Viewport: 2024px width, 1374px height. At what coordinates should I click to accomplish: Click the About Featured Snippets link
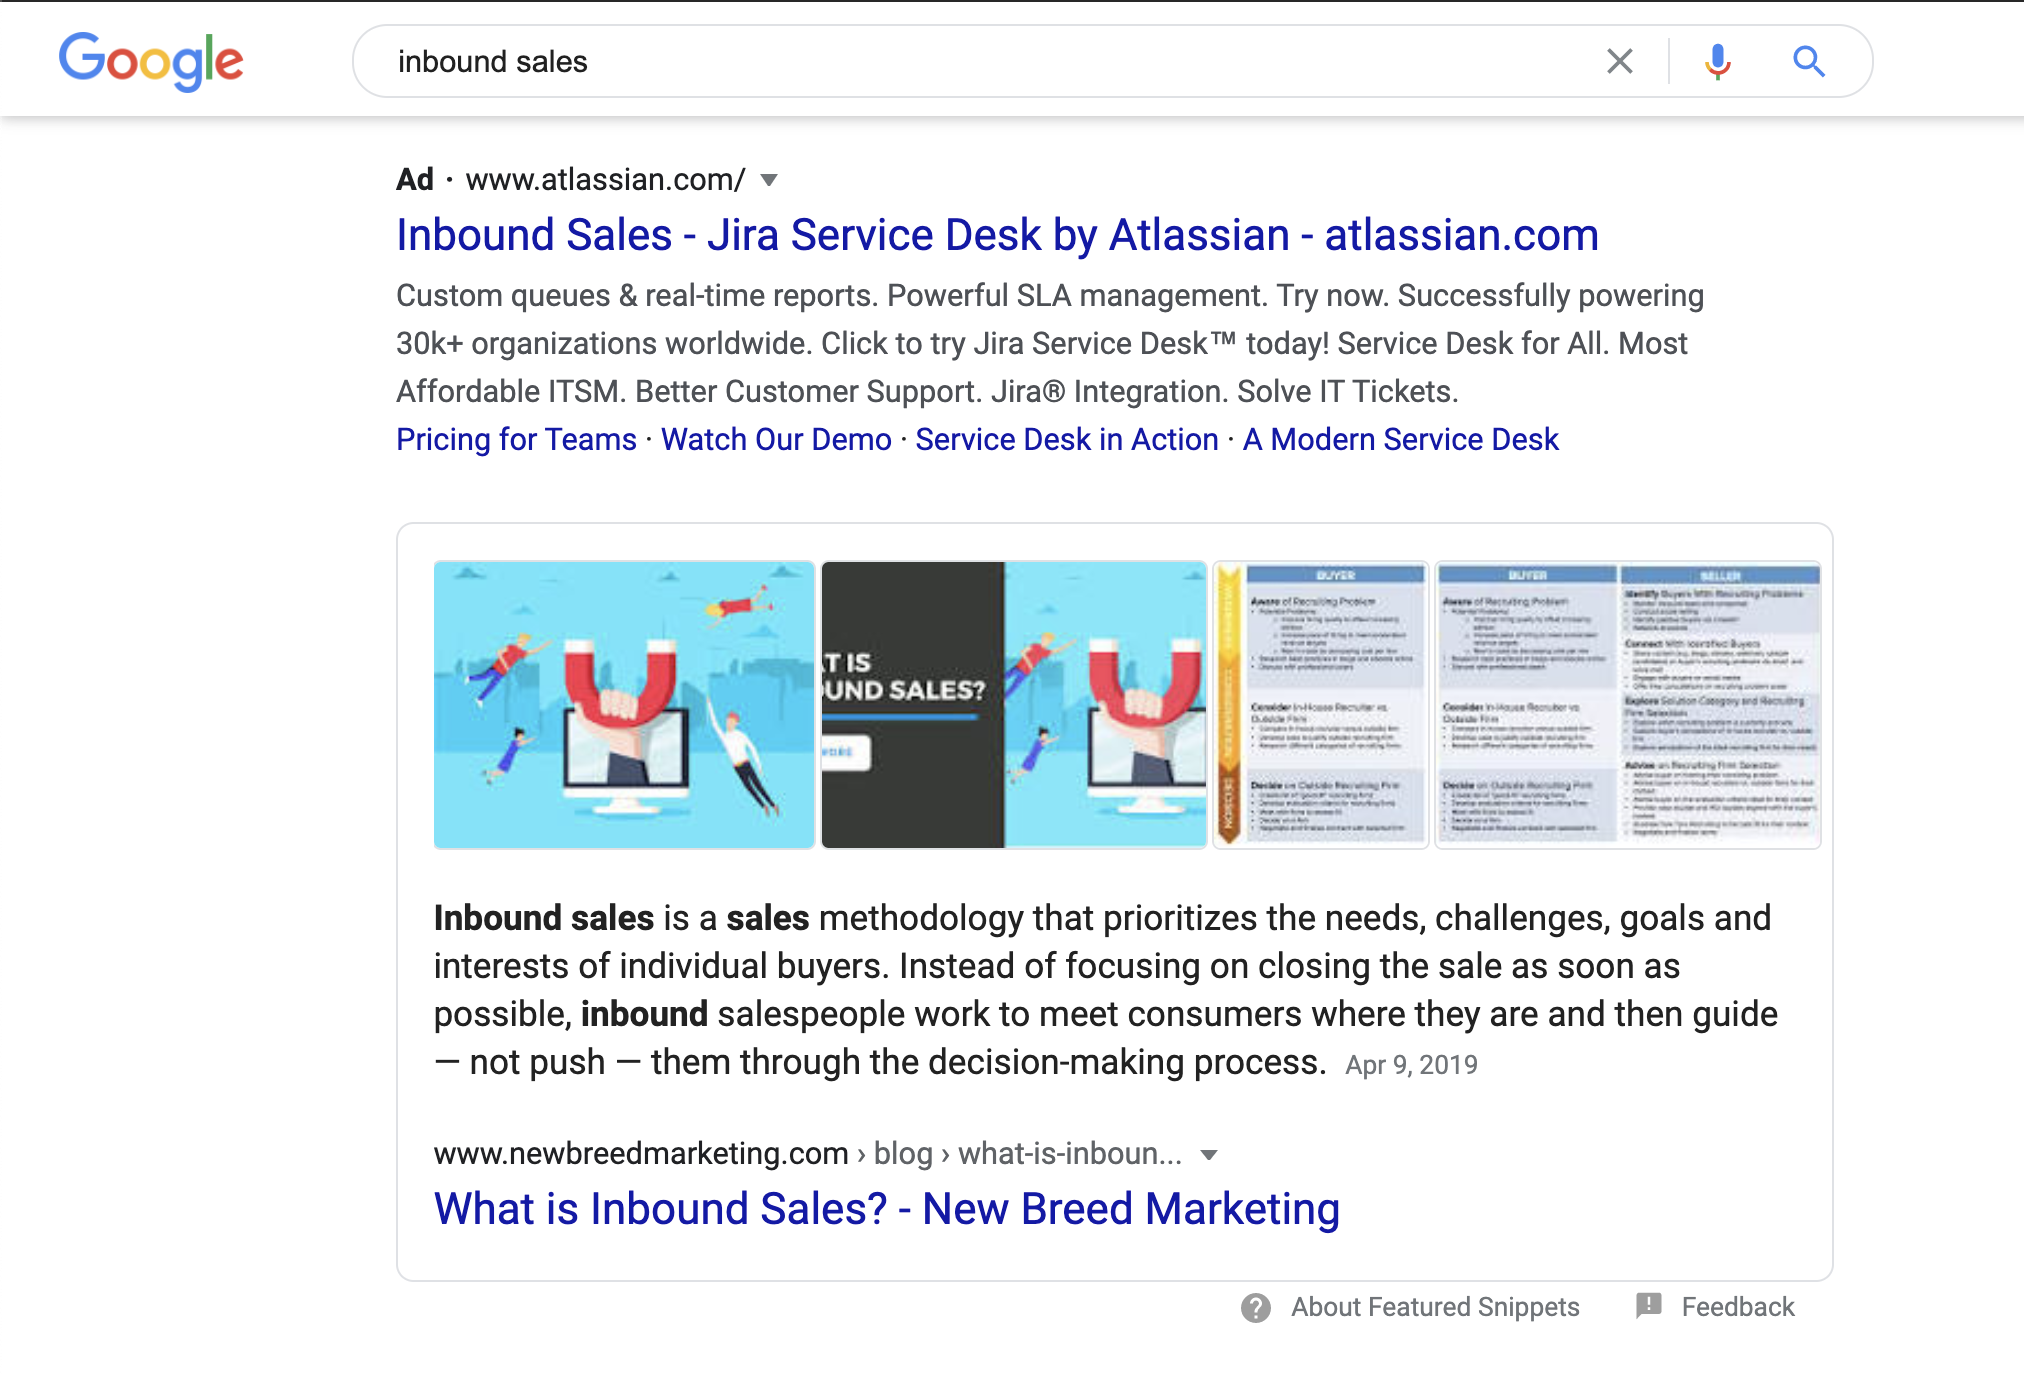[1435, 1307]
